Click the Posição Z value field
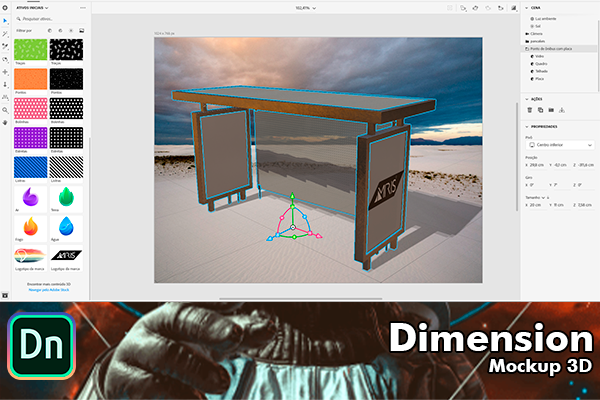The image size is (600, 400). click(x=586, y=165)
